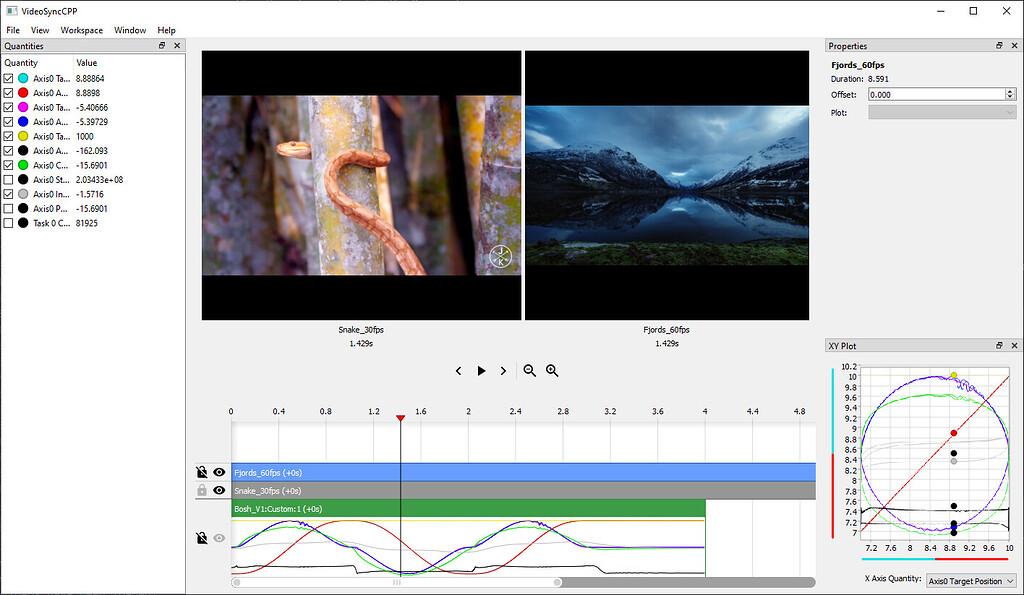Image resolution: width=1024 pixels, height=595 pixels.
Task: Step forward one frame with the right arrow
Action: [x=503, y=370]
